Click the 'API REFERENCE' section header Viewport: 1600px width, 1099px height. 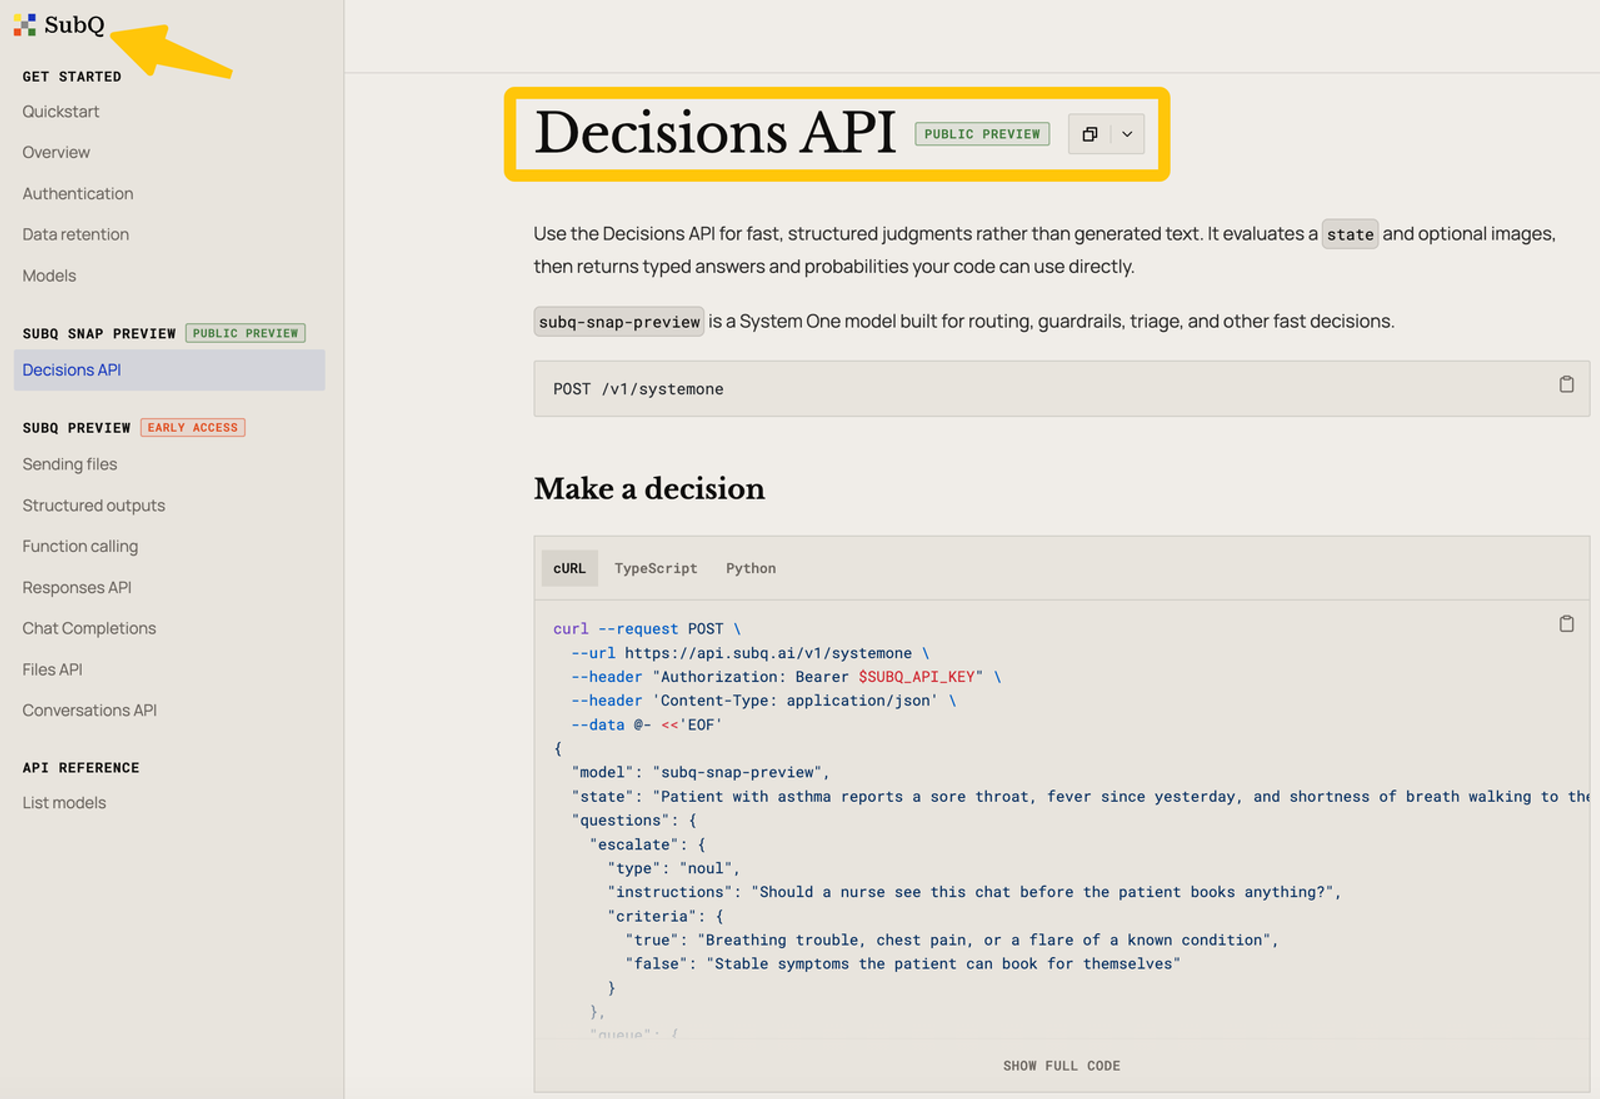pyautogui.click(x=81, y=767)
